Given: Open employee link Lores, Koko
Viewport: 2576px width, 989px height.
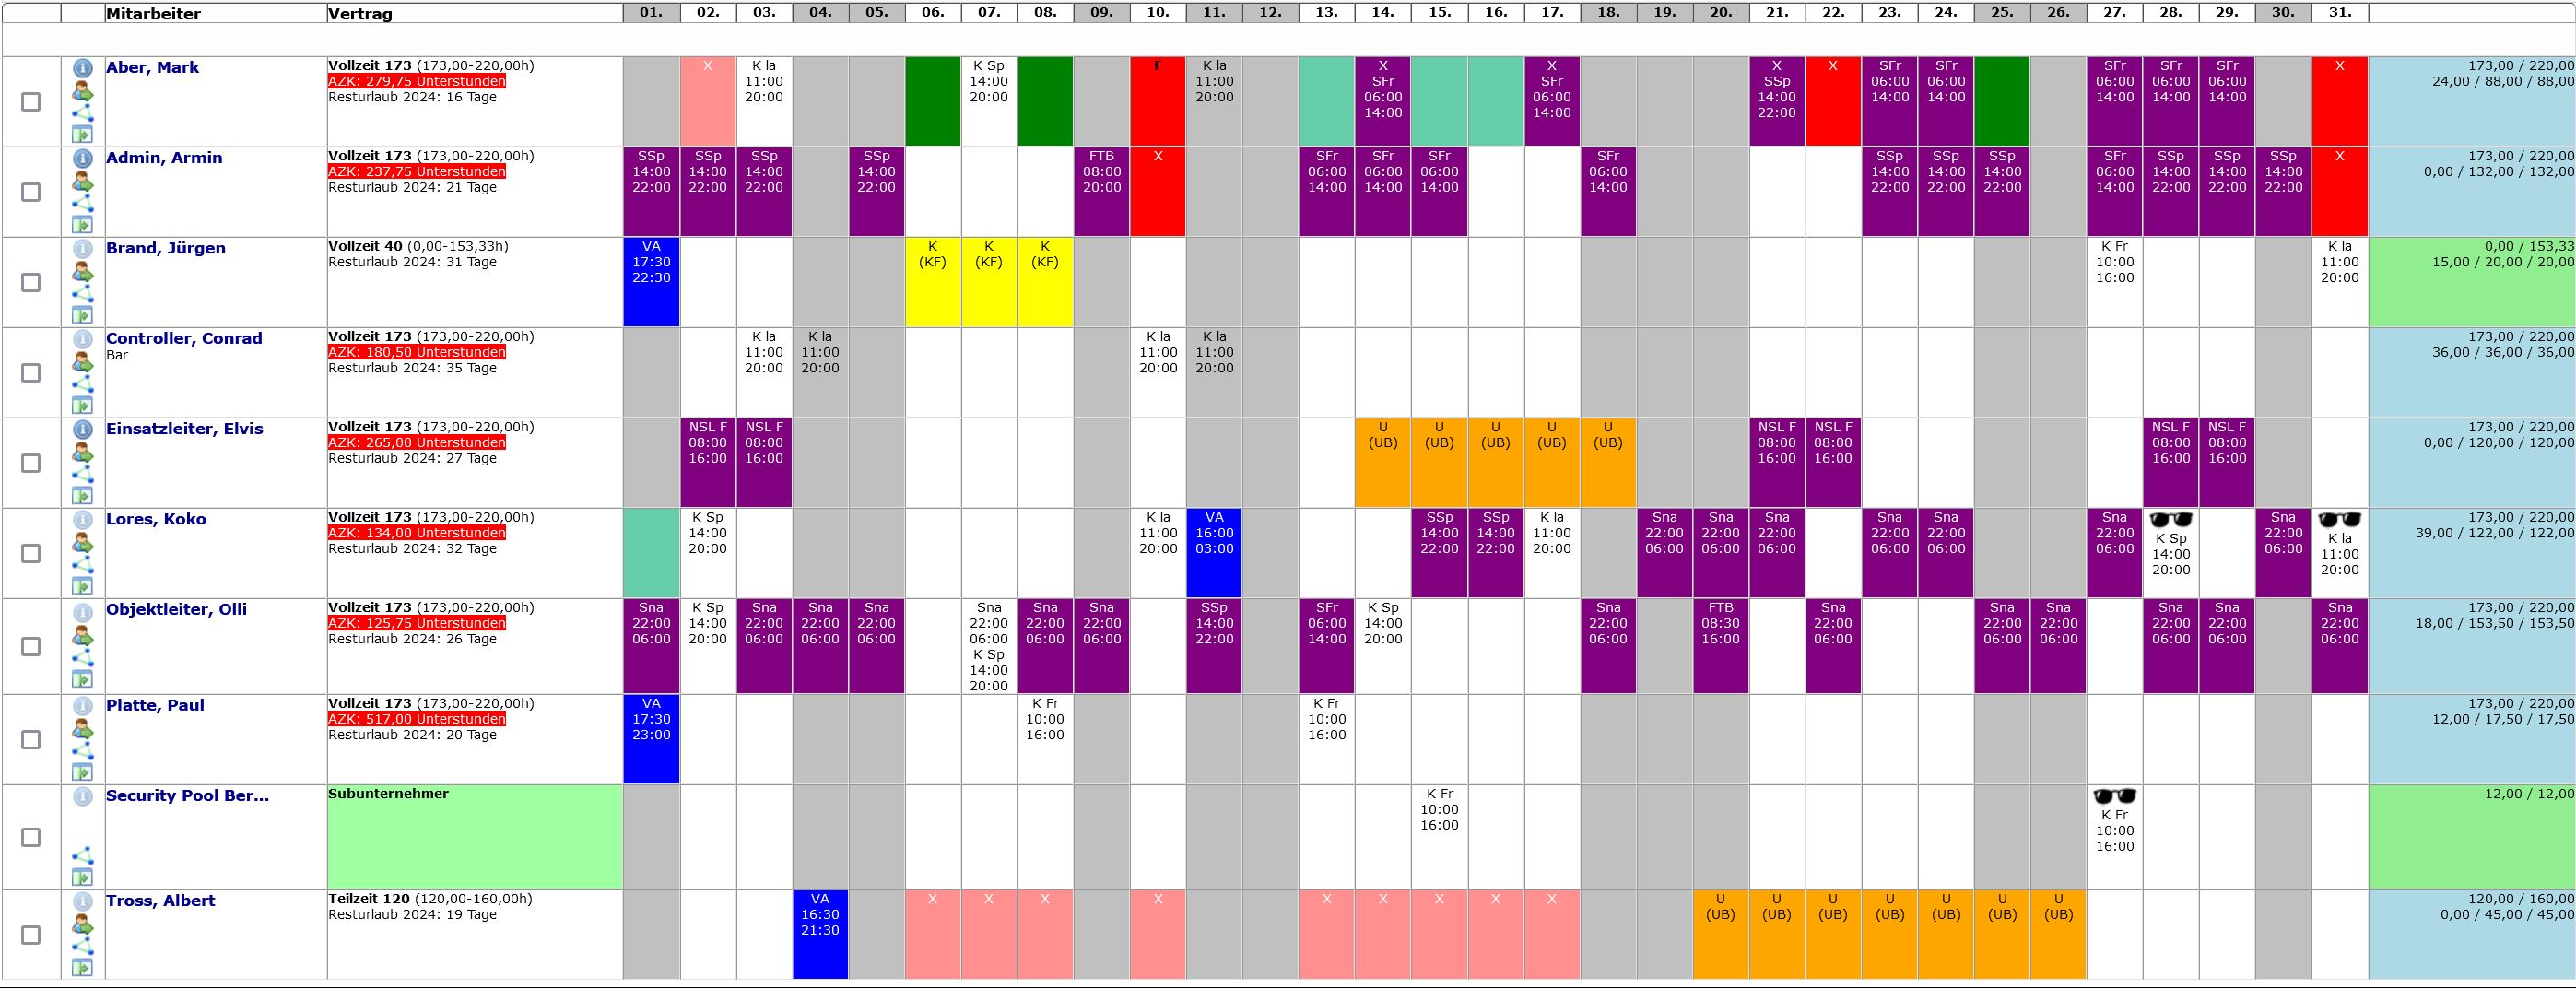Looking at the screenshot, I should click(156, 520).
